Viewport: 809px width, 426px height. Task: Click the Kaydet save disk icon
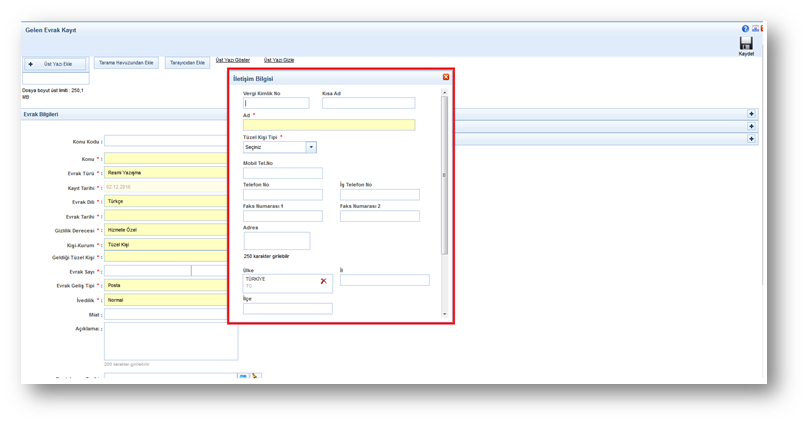[745, 44]
